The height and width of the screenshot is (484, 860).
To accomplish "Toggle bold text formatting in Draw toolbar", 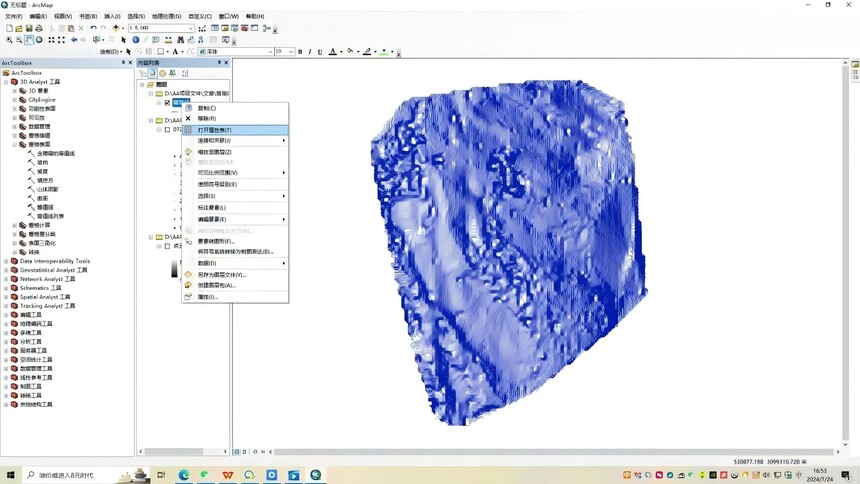I will (300, 52).
